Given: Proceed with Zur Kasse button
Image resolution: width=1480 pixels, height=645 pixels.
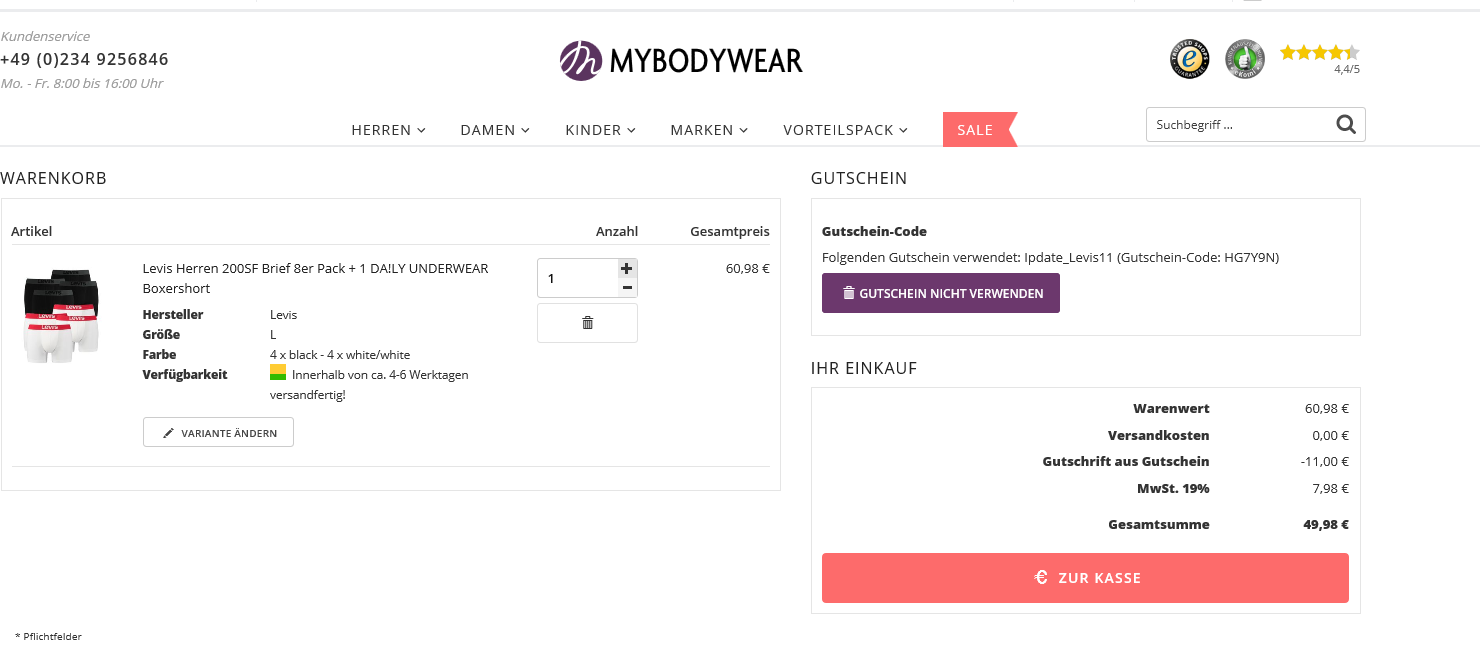Looking at the screenshot, I should point(1085,578).
